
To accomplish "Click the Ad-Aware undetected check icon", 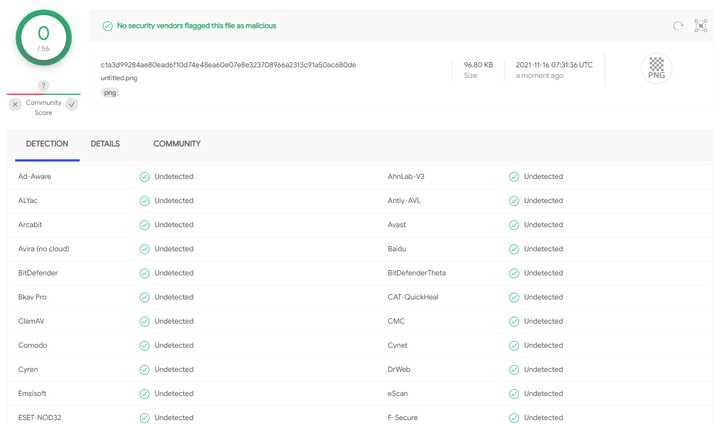I will [x=145, y=177].
